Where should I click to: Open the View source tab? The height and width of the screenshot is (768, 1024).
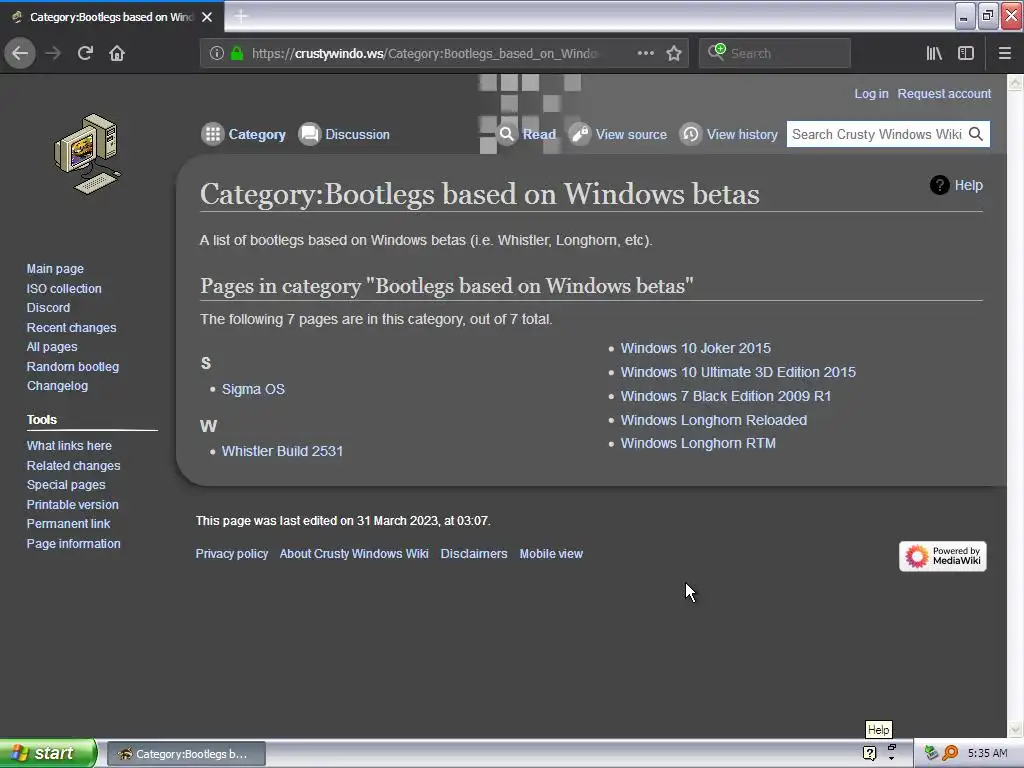pos(618,135)
